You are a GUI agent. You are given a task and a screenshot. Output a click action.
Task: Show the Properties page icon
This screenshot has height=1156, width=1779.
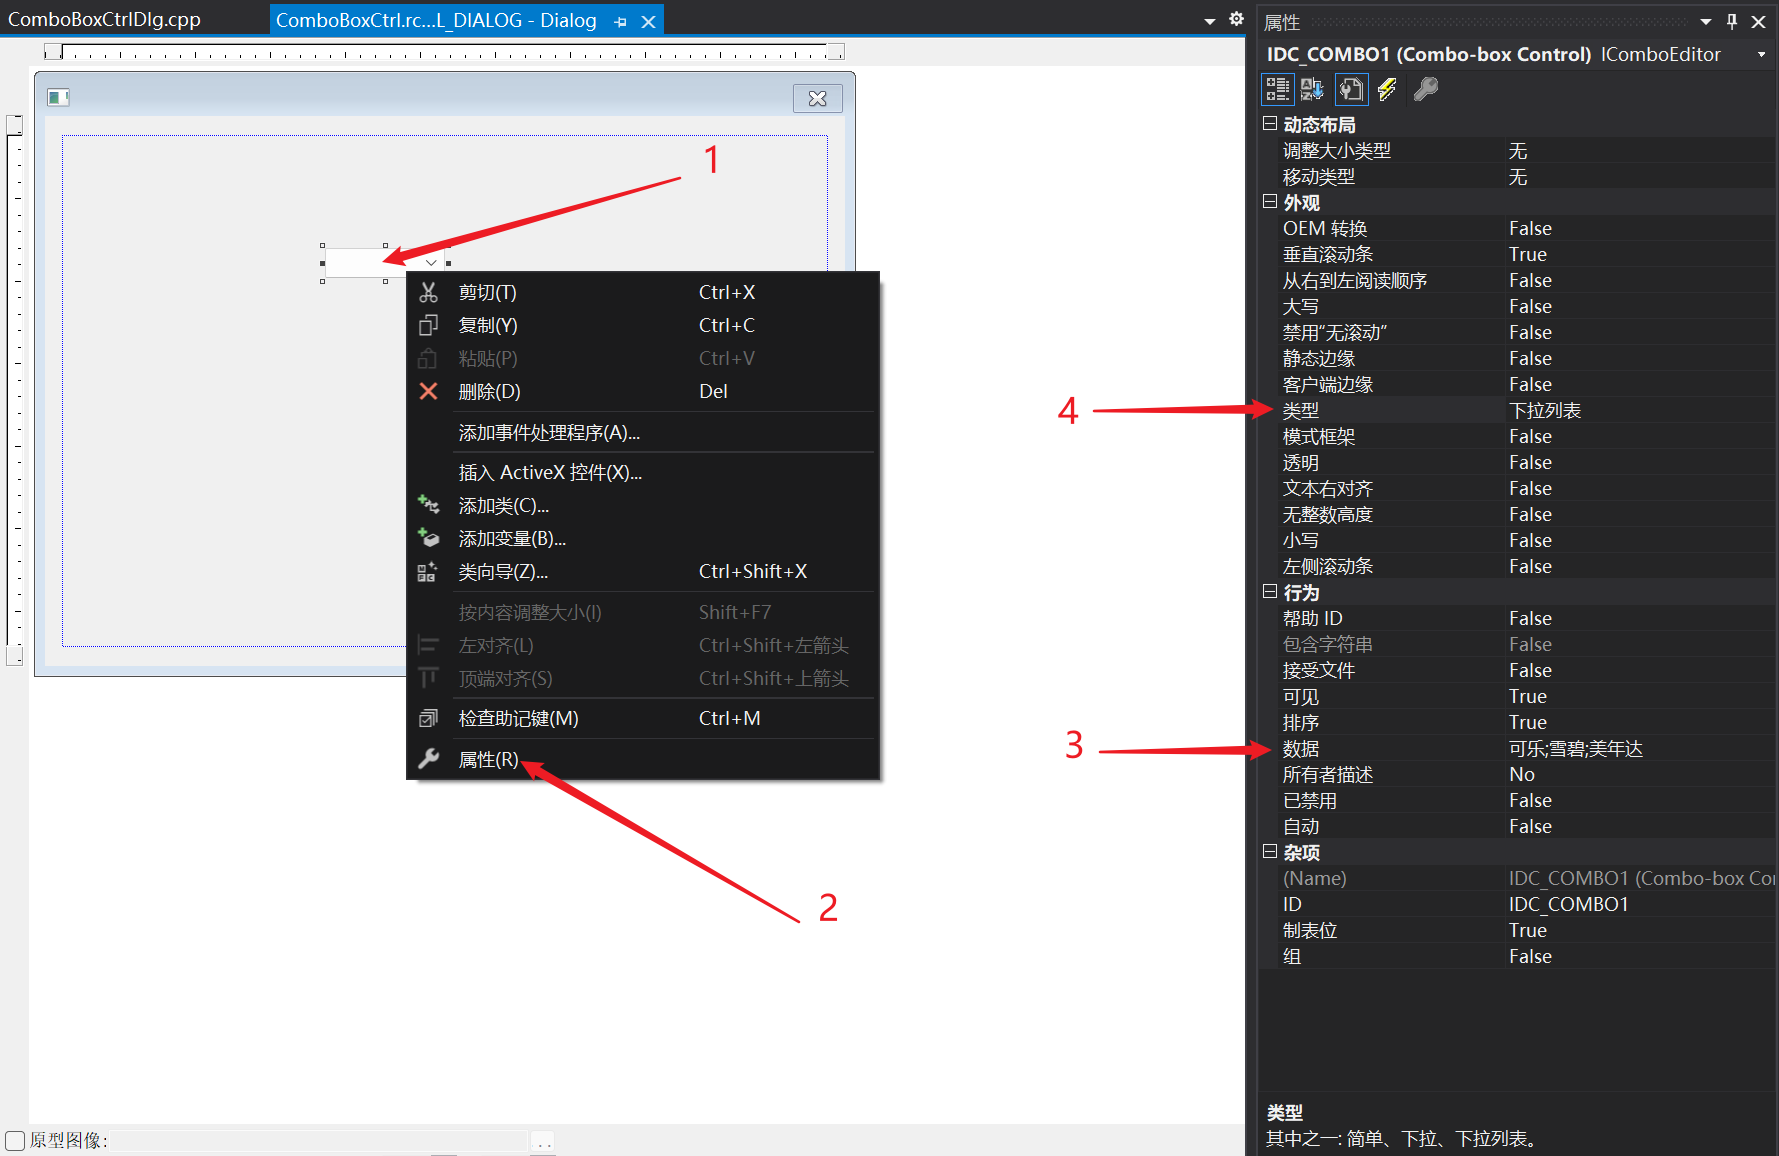pos(1351,90)
